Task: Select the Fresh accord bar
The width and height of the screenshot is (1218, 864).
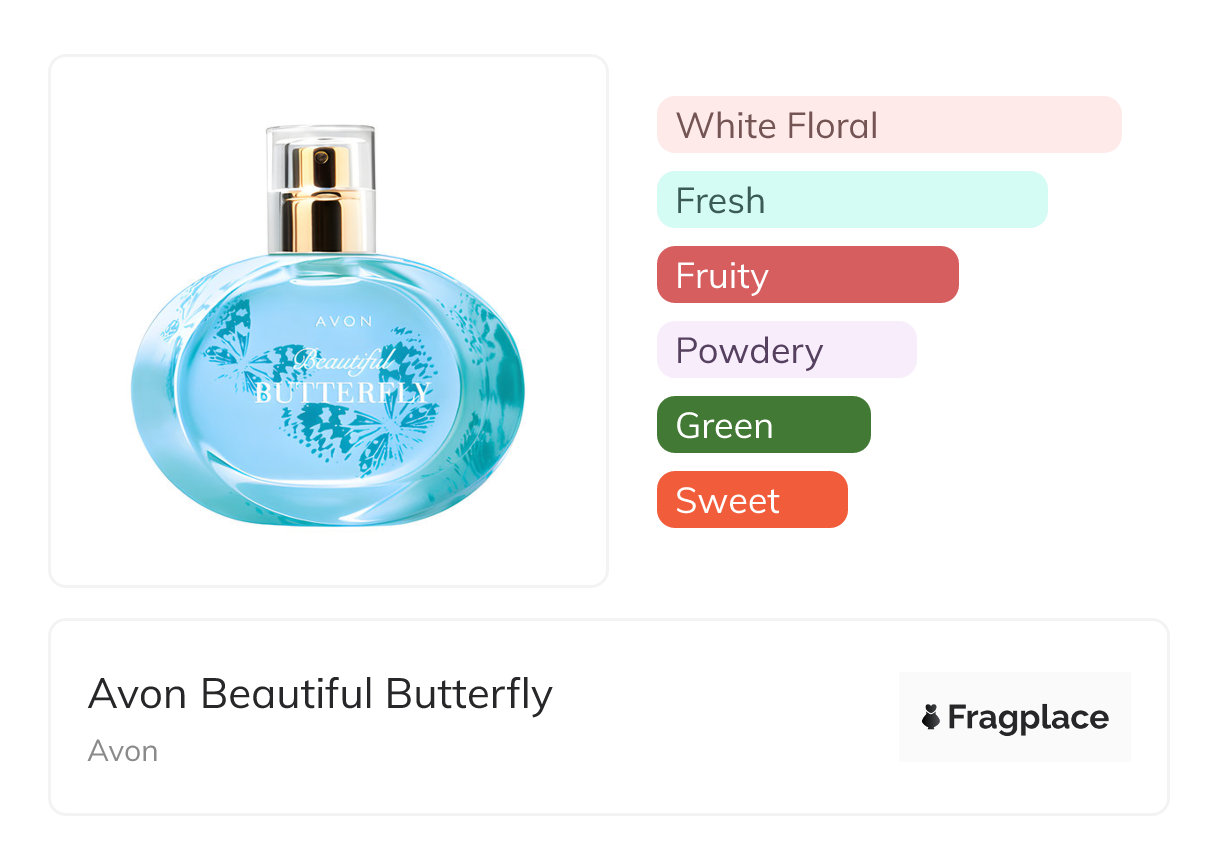Action: point(851,200)
